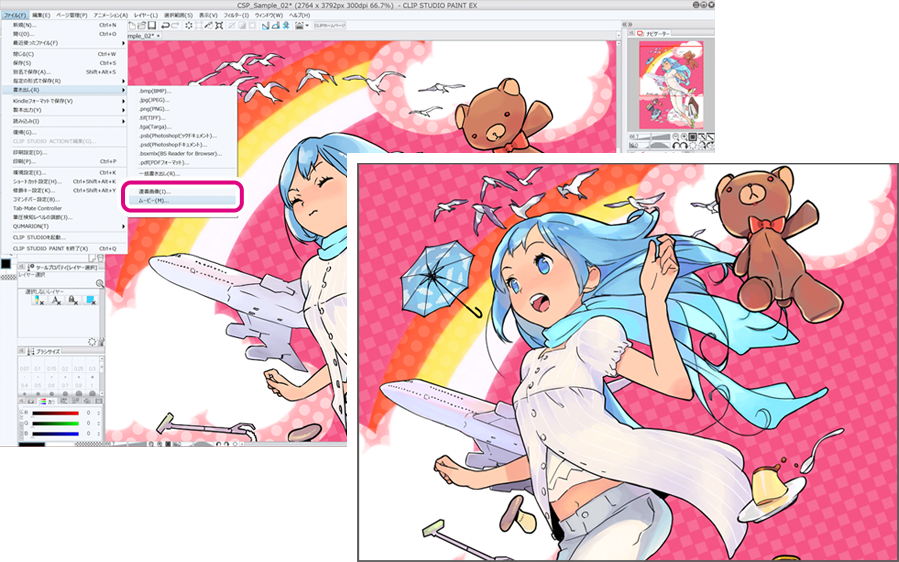Click the magnifier icon in tool property panel
The height and width of the screenshot is (562, 899).
point(100,284)
